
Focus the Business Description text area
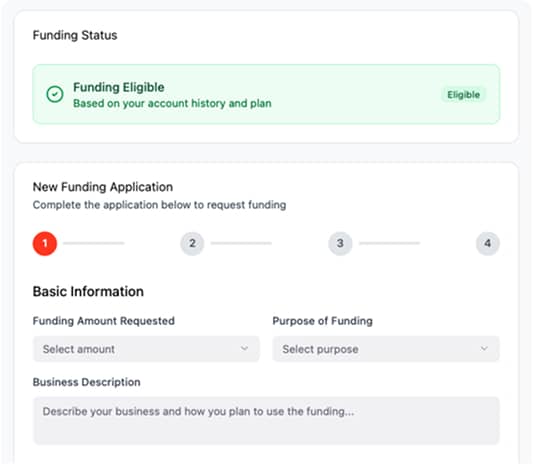pos(266,420)
